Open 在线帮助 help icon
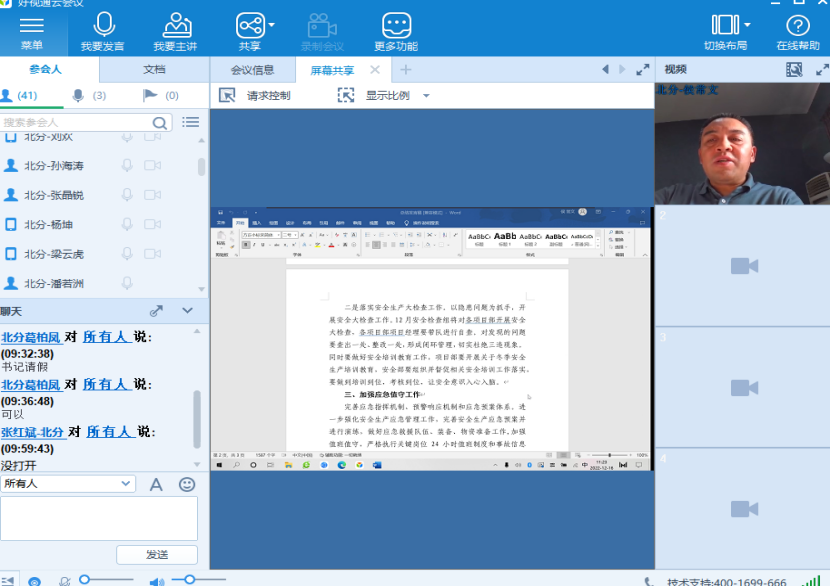 (x=797, y=25)
